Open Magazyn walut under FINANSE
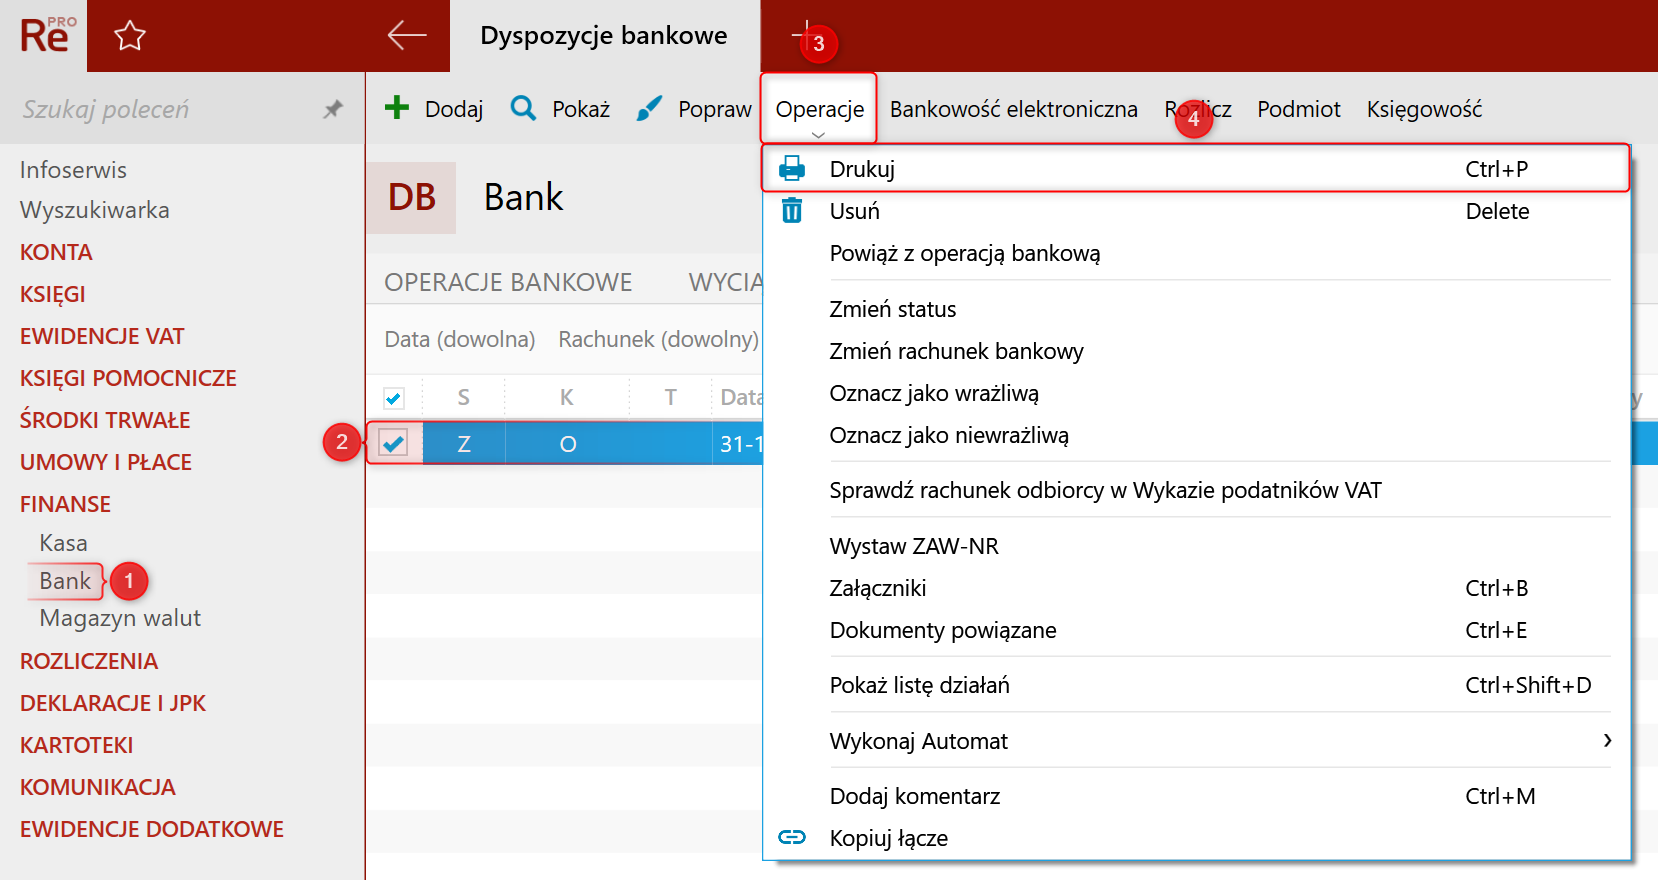Image resolution: width=1658 pixels, height=880 pixels. point(120,618)
